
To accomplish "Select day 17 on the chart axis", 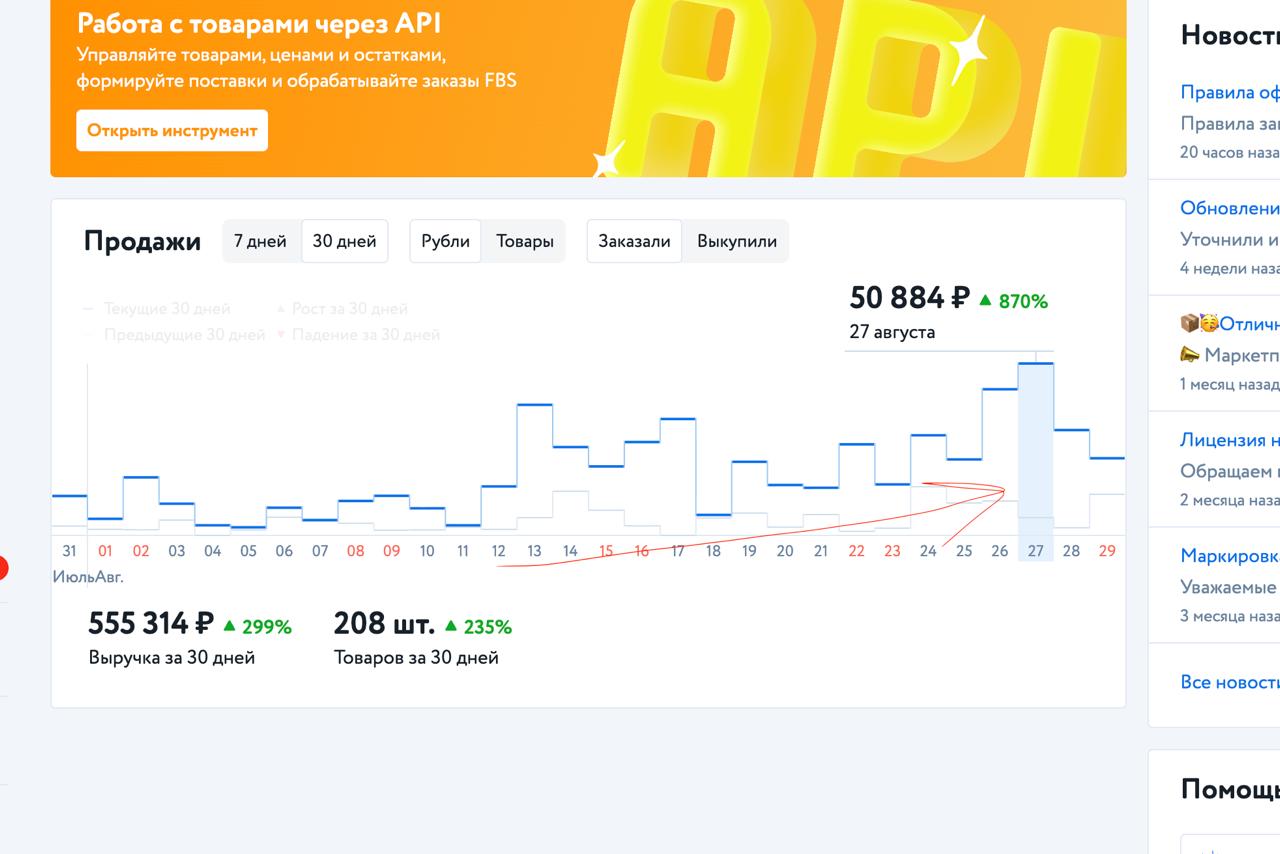I will (x=678, y=550).
